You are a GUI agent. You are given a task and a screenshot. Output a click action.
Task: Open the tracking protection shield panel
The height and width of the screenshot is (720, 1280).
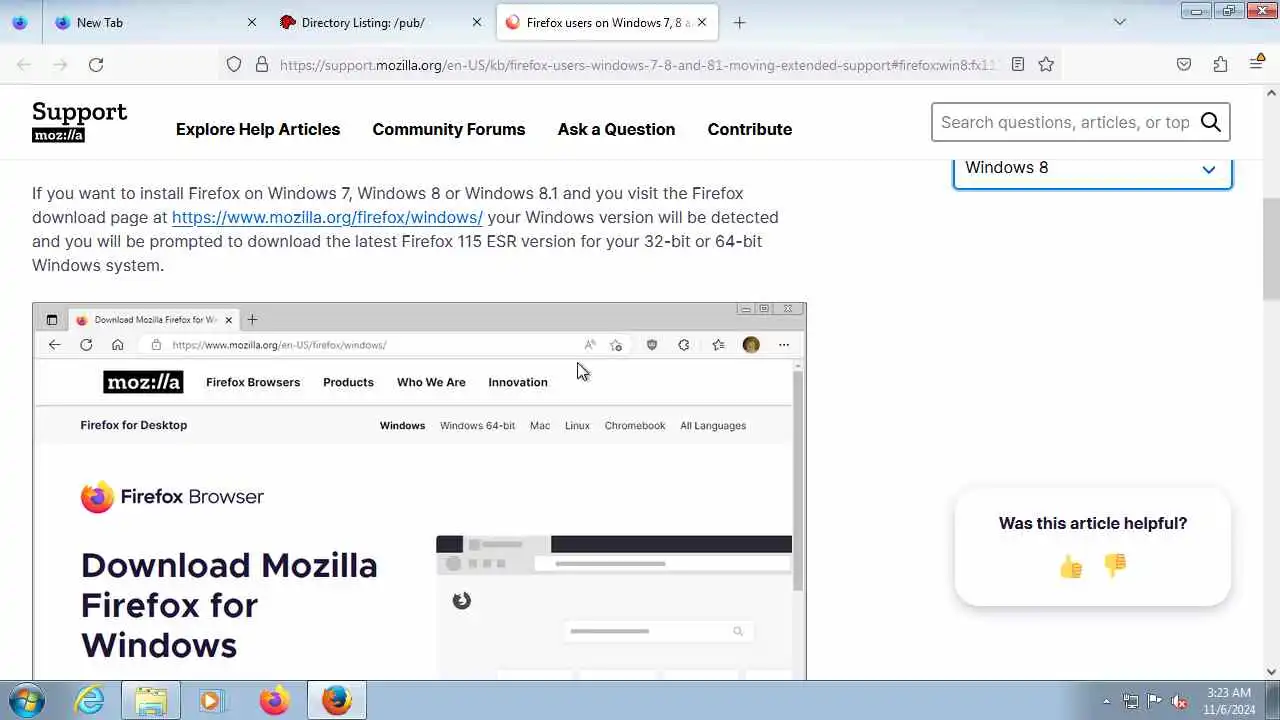coord(234,64)
